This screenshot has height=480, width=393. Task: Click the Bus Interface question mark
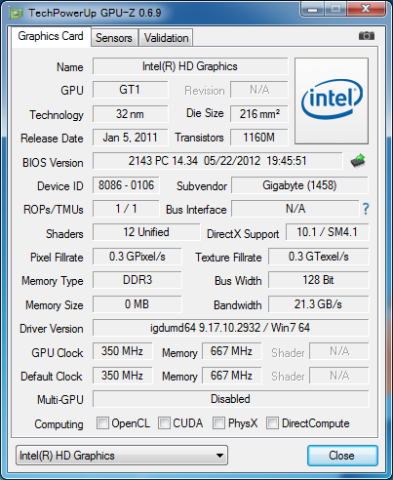click(366, 209)
